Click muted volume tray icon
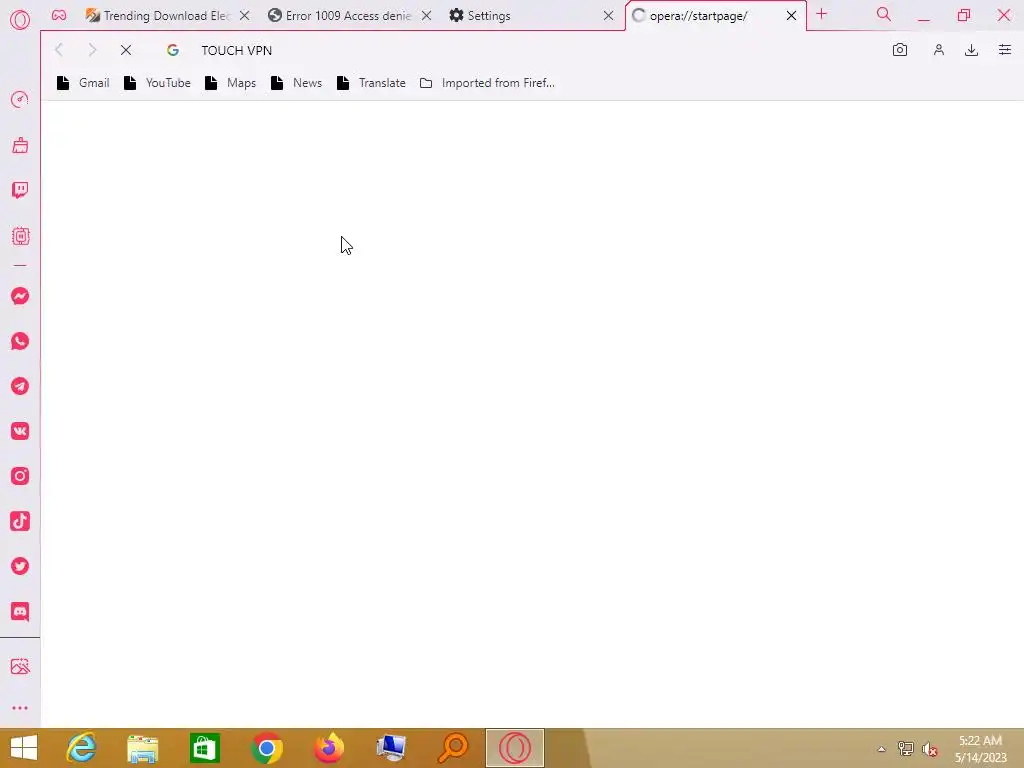This screenshot has height=768, width=1024. (929, 749)
